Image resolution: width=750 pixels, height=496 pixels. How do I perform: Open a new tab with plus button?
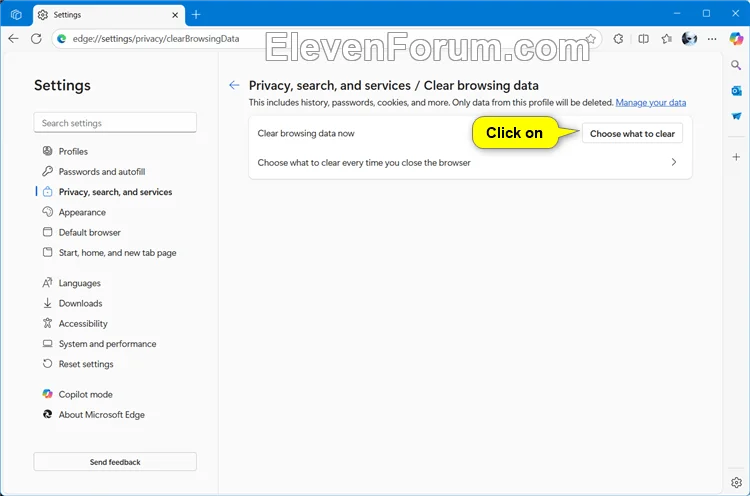[x=196, y=15]
